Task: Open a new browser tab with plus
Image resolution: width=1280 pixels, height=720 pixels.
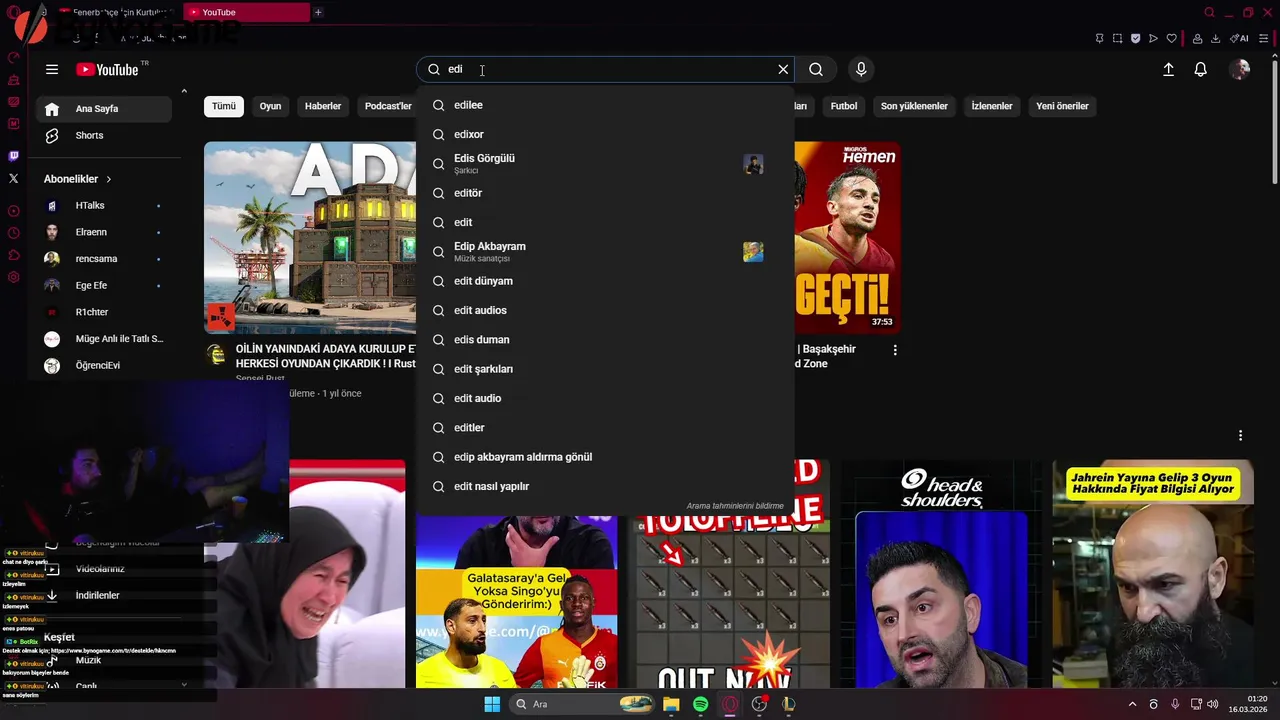Action: click(318, 12)
